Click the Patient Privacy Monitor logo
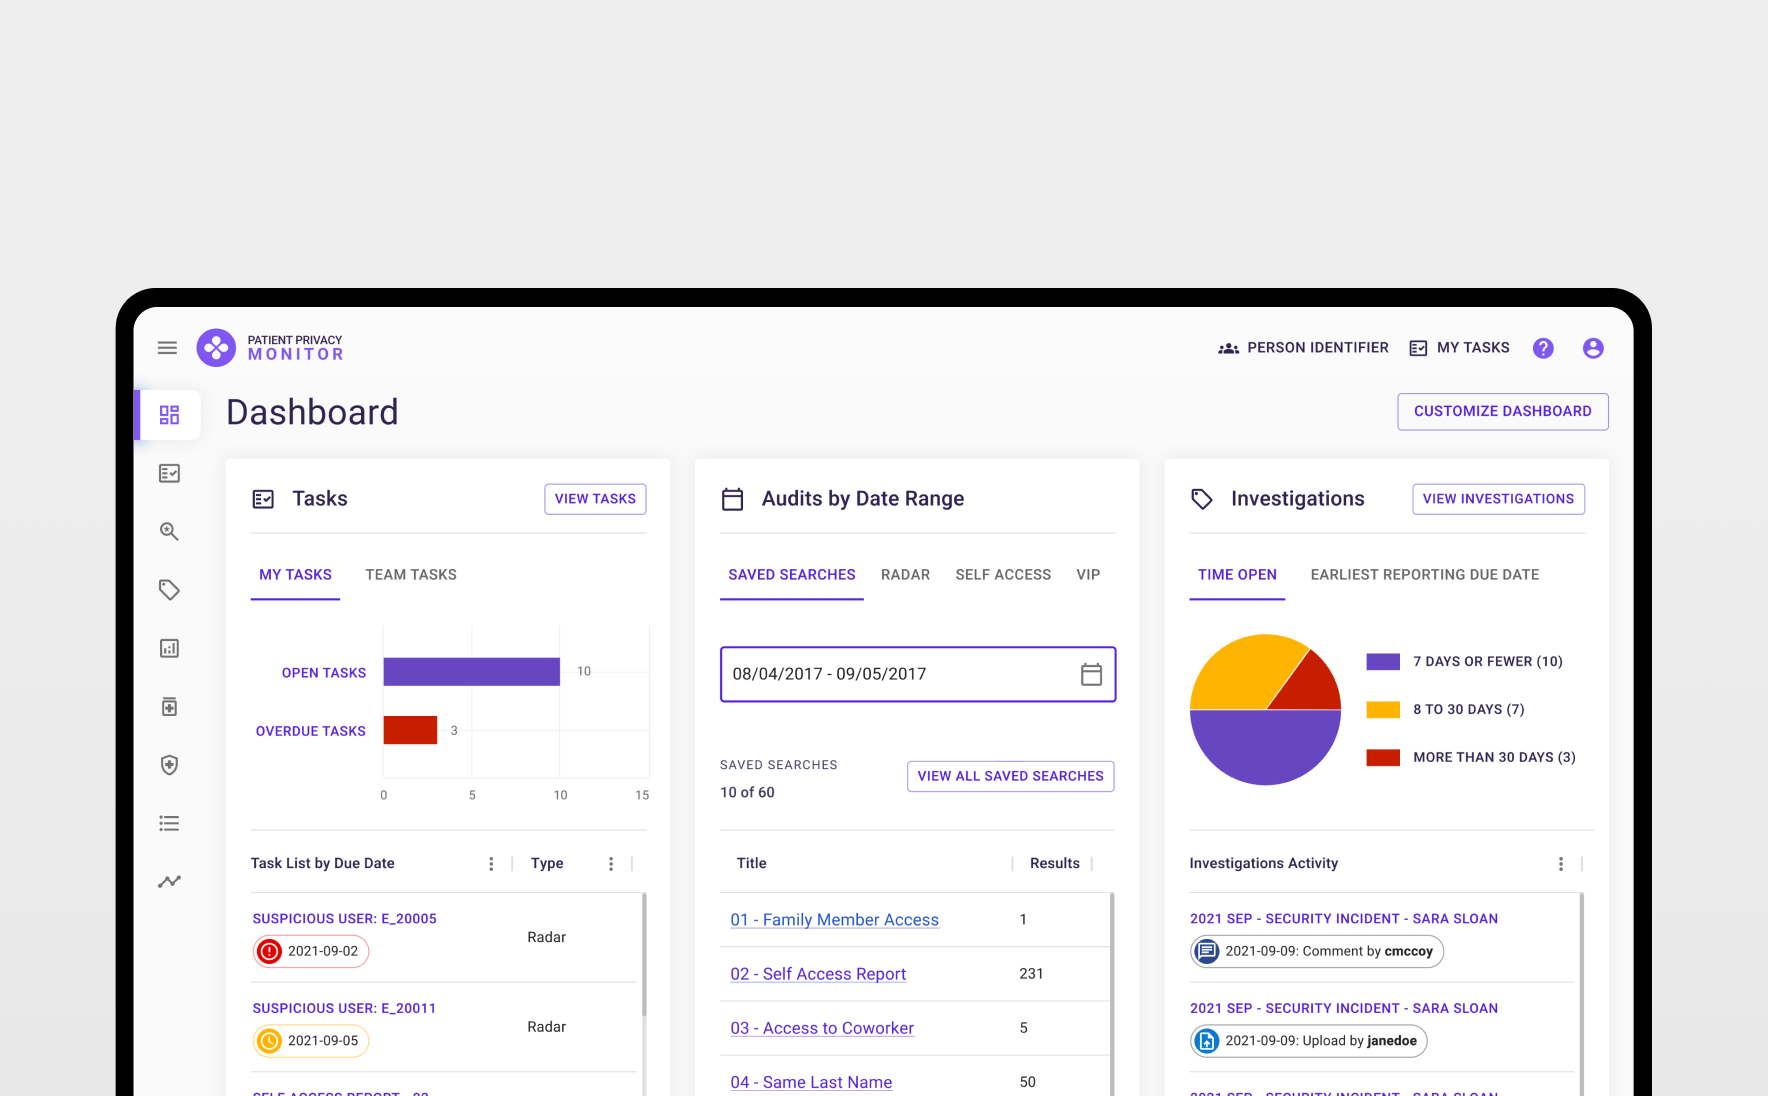The width and height of the screenshot is (1768, 1096). (x=270, y=348)
